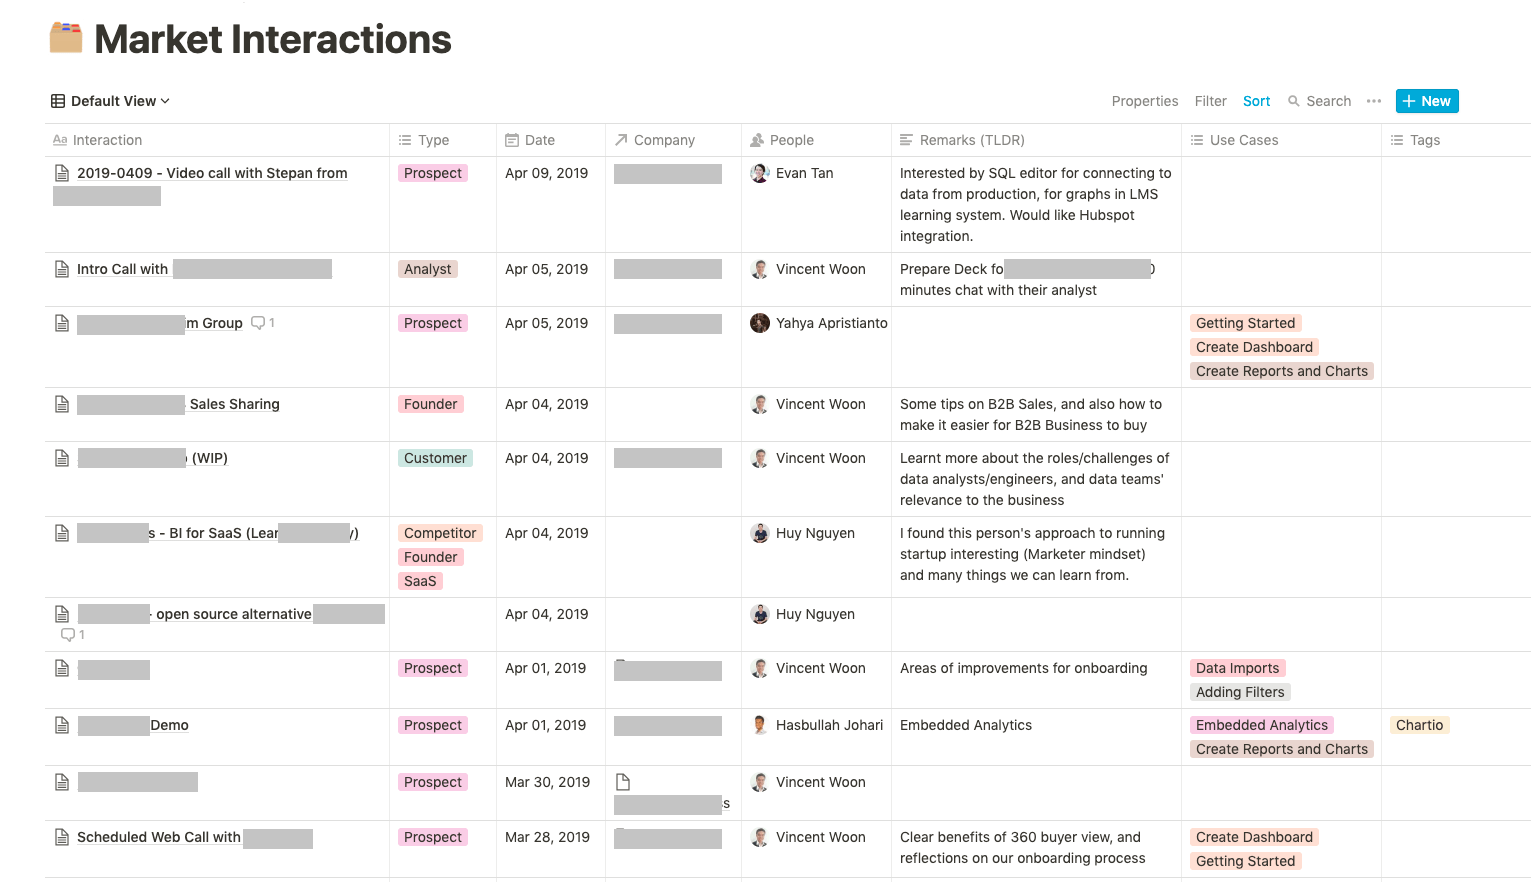Click the Sort option
Viewport: 1531px width, 882px height.
tap(1256, 101)
